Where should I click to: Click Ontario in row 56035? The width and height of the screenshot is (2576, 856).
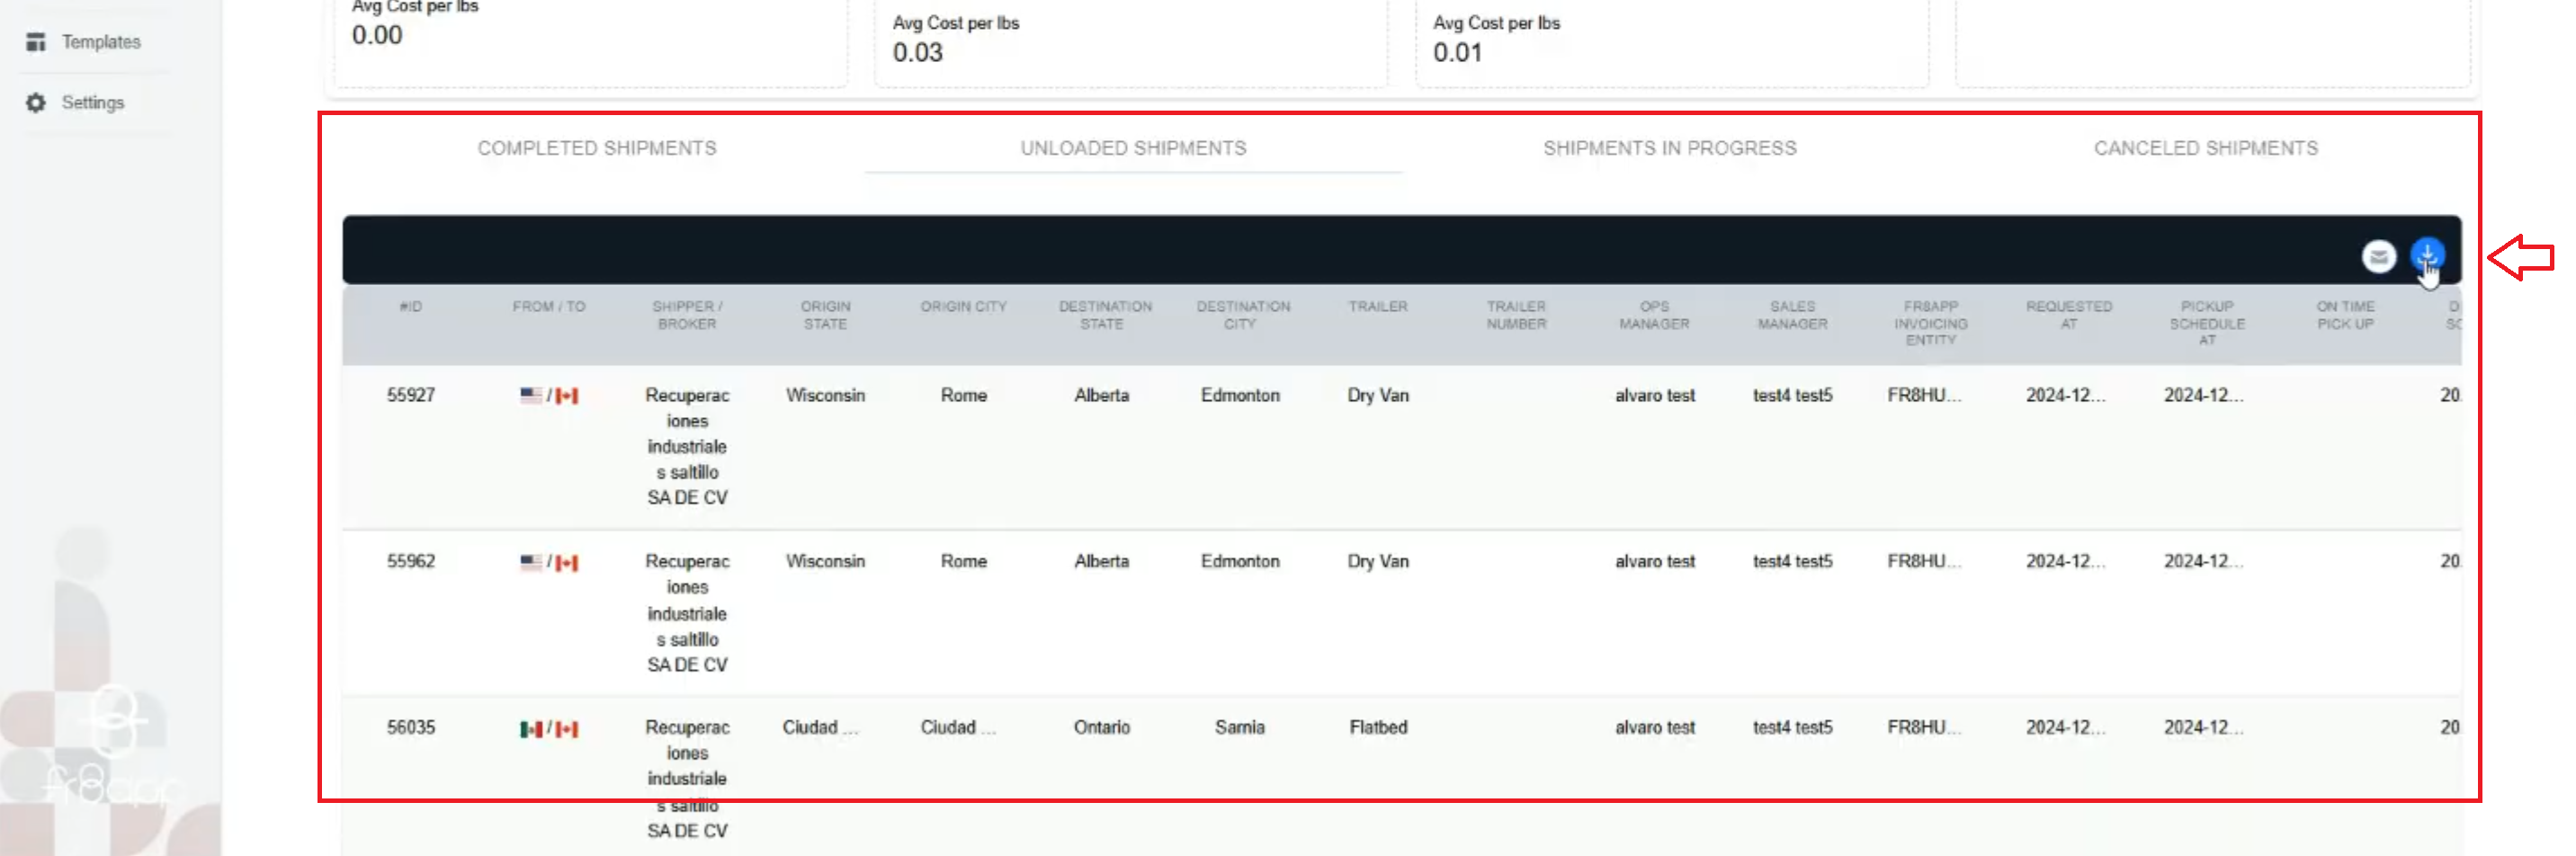[1101, 727]
